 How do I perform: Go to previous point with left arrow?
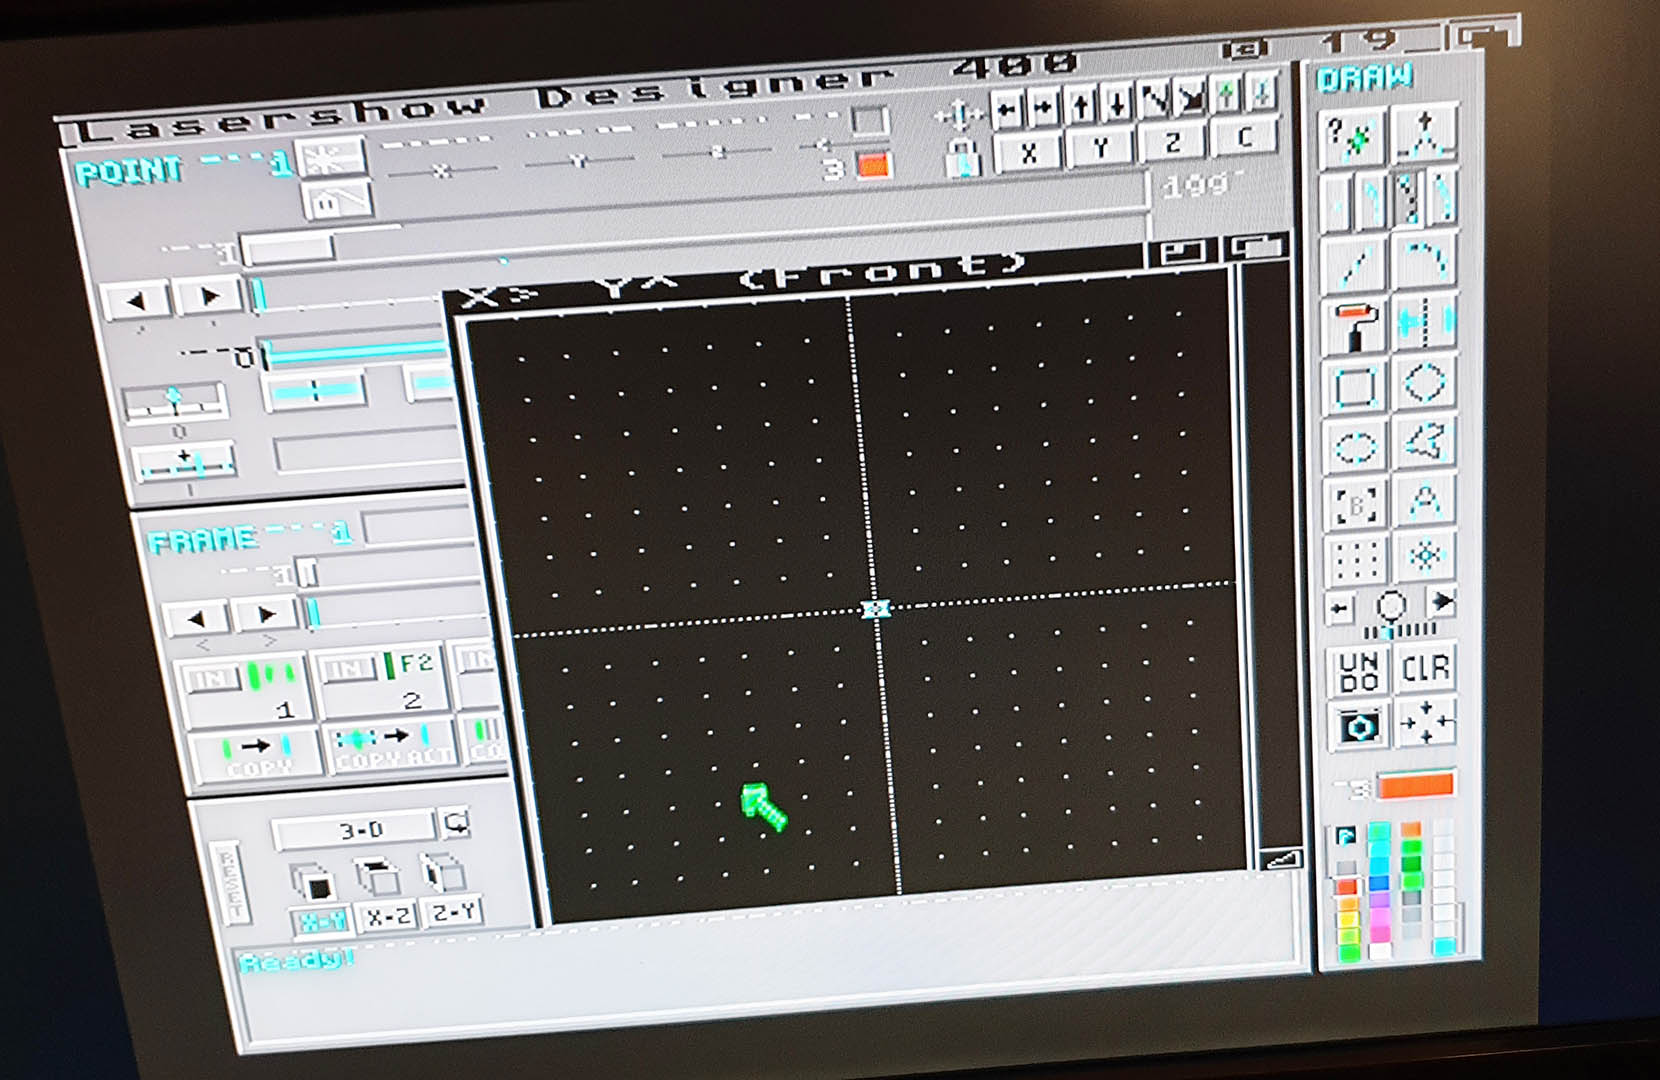pos(136,301)
